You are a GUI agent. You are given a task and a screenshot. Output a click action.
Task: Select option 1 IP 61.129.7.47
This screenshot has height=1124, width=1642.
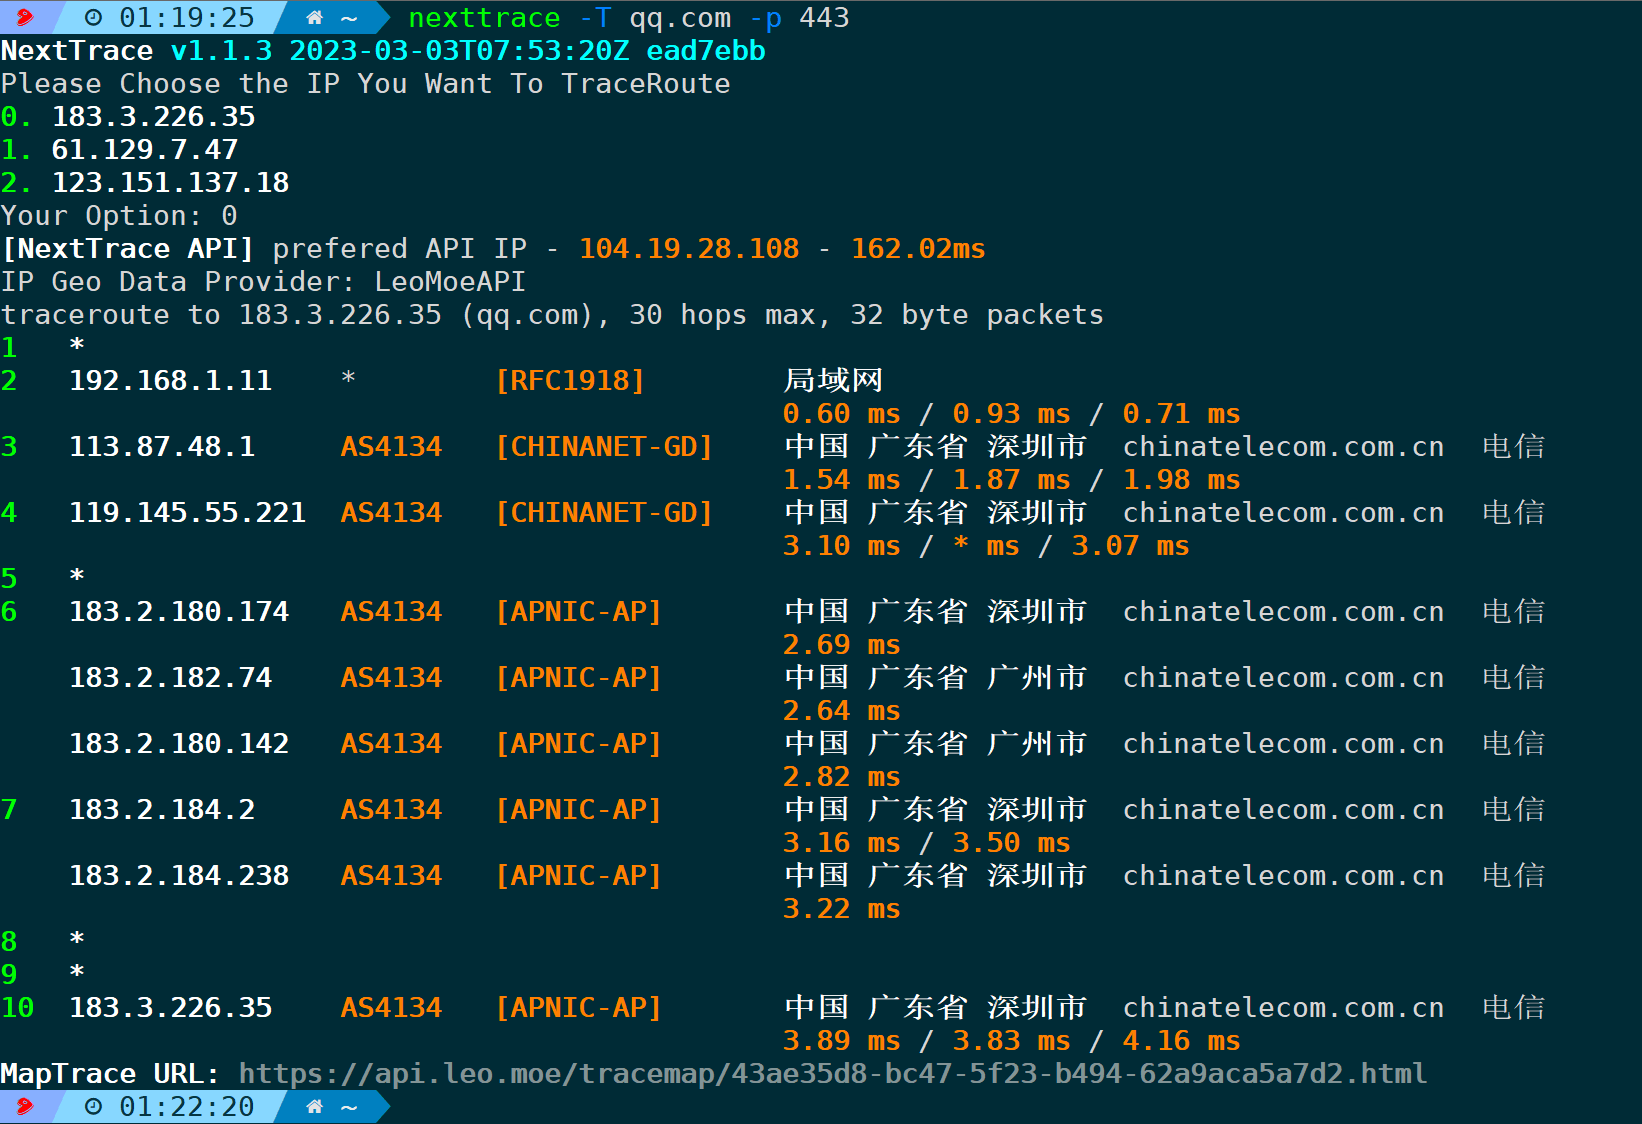145,150
